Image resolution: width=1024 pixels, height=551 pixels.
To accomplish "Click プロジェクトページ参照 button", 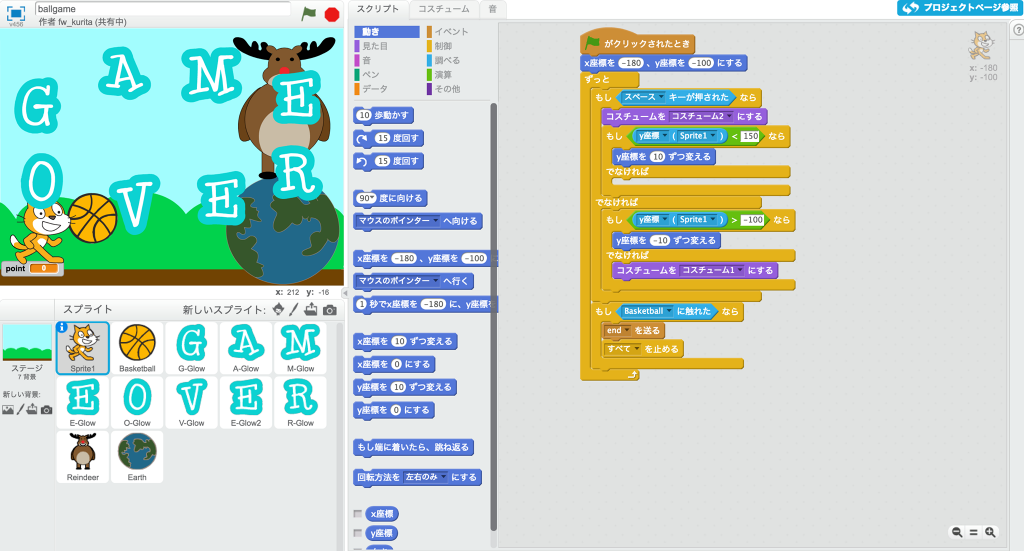I will (958, 8).
